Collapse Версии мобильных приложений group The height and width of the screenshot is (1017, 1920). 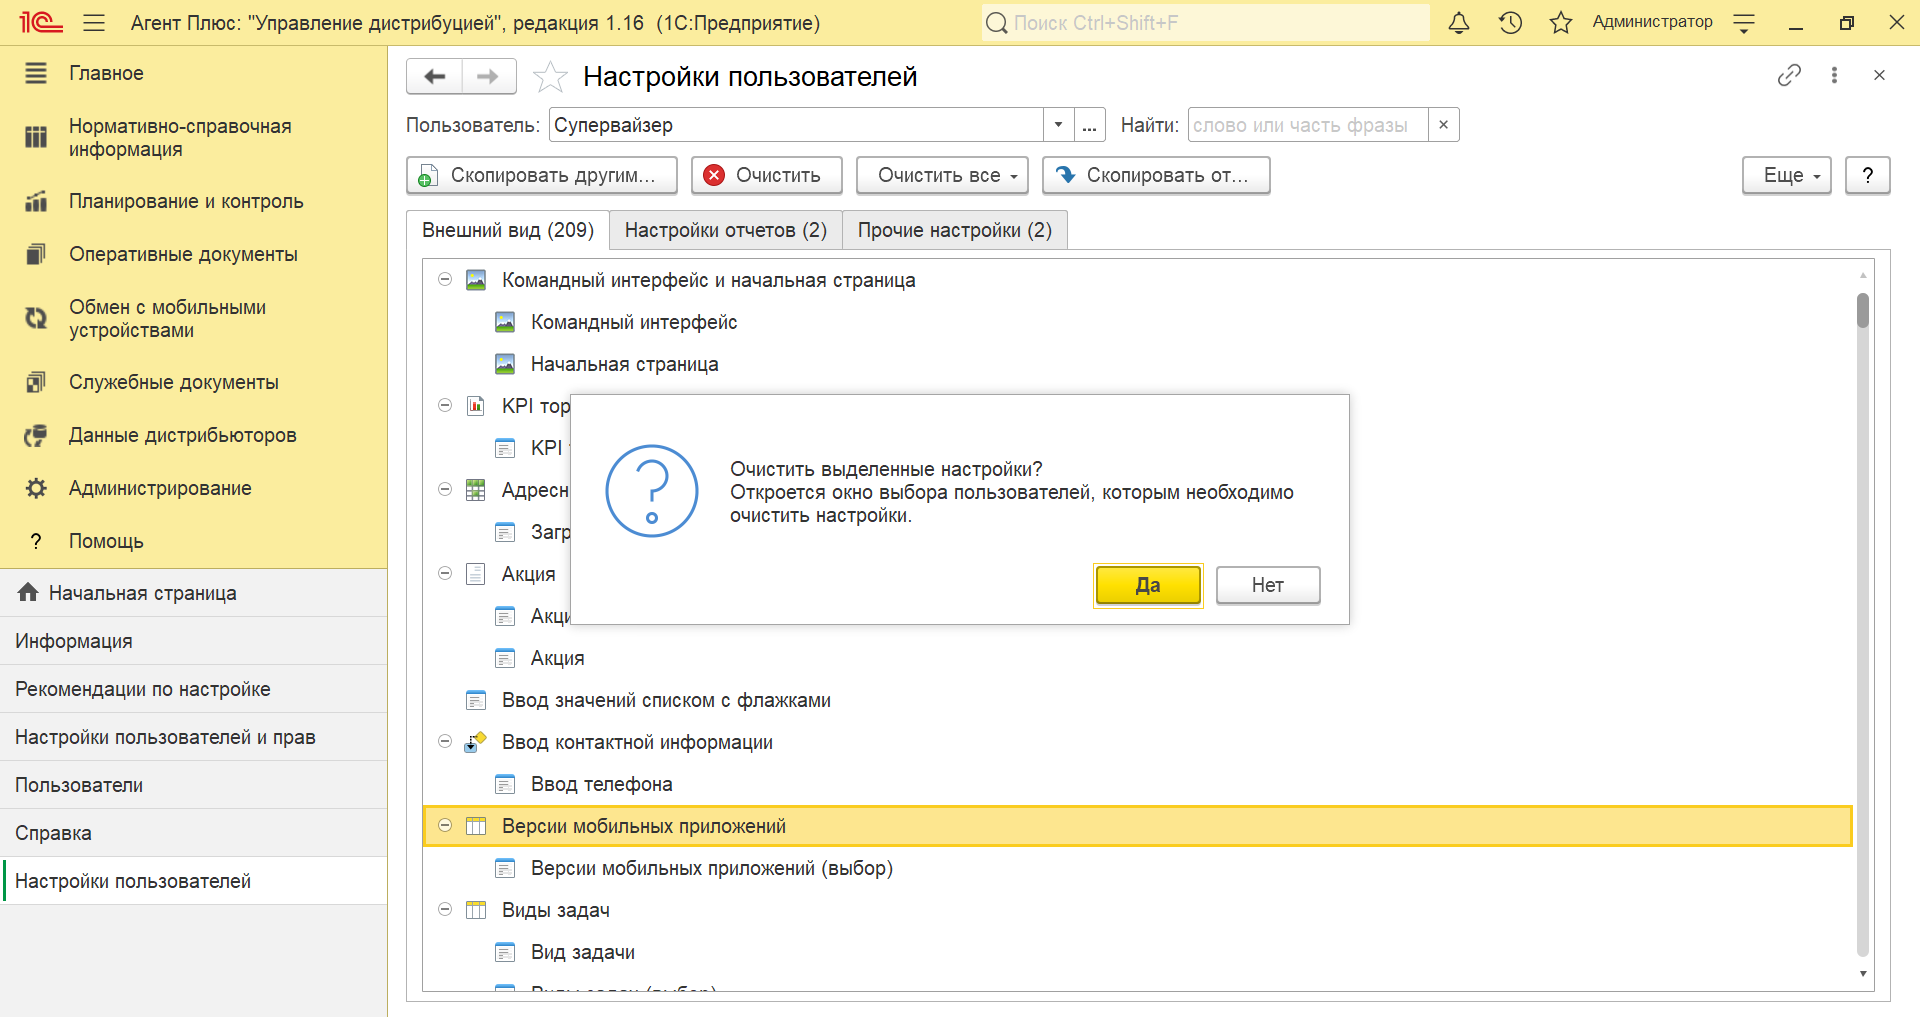coord(445,826)
